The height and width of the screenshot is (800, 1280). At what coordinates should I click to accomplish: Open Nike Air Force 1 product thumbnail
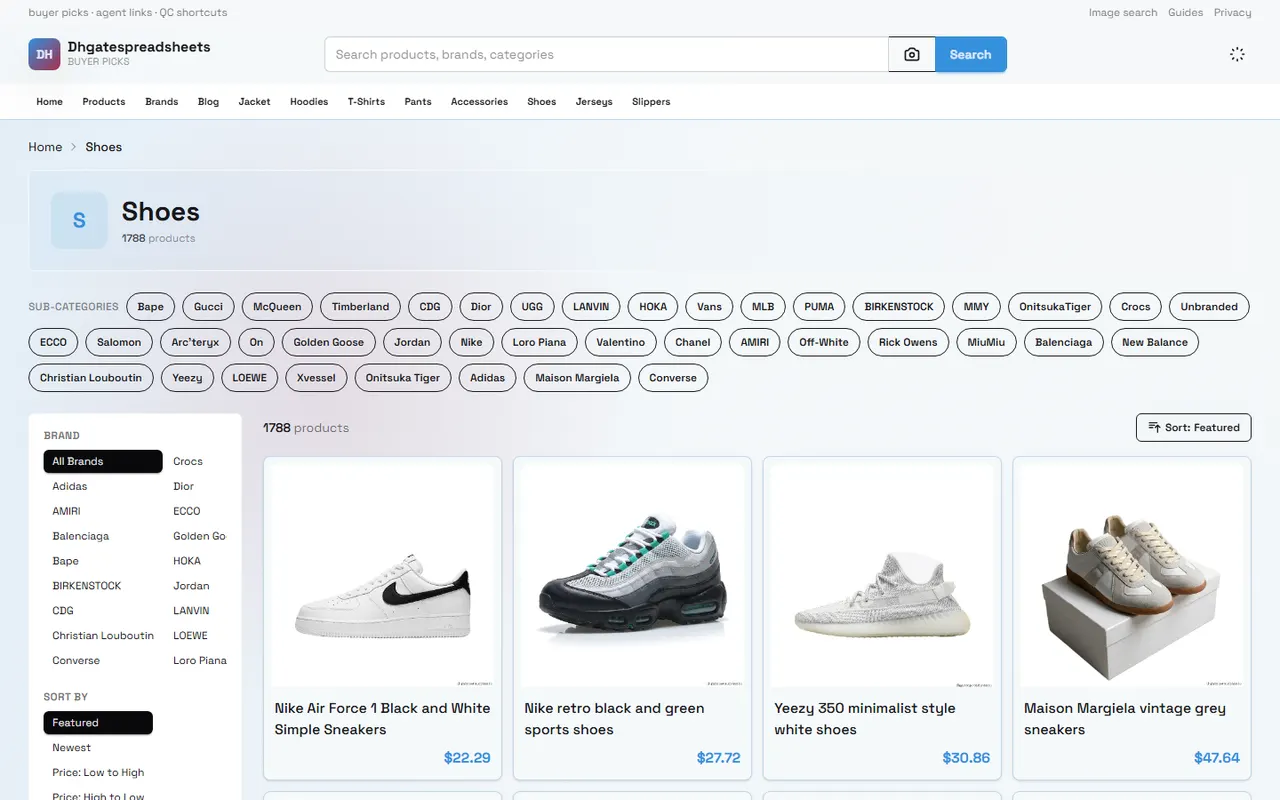pyautogui.click(x=382, y=575)
